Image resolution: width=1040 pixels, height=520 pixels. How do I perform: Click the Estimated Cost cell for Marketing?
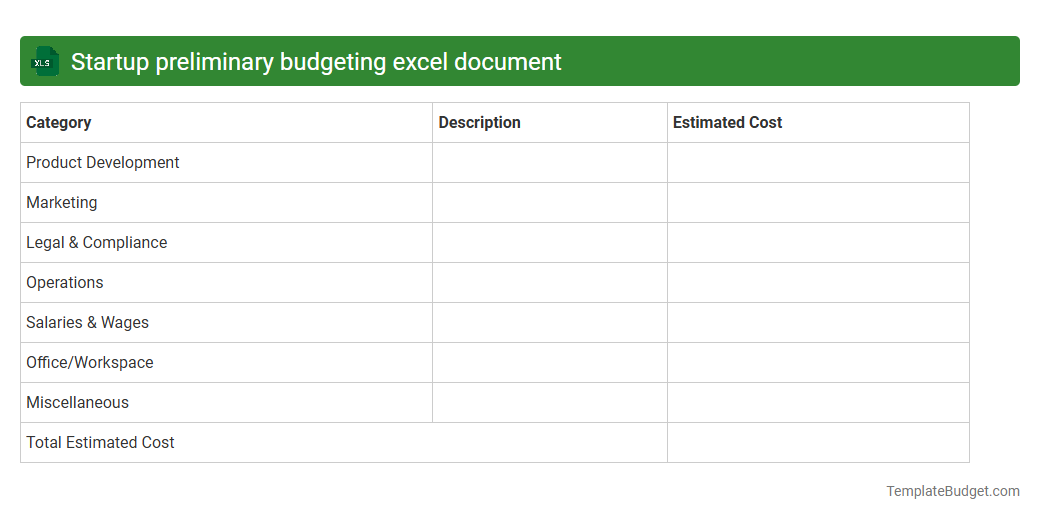pyautogui.click(x=818, y=203)
